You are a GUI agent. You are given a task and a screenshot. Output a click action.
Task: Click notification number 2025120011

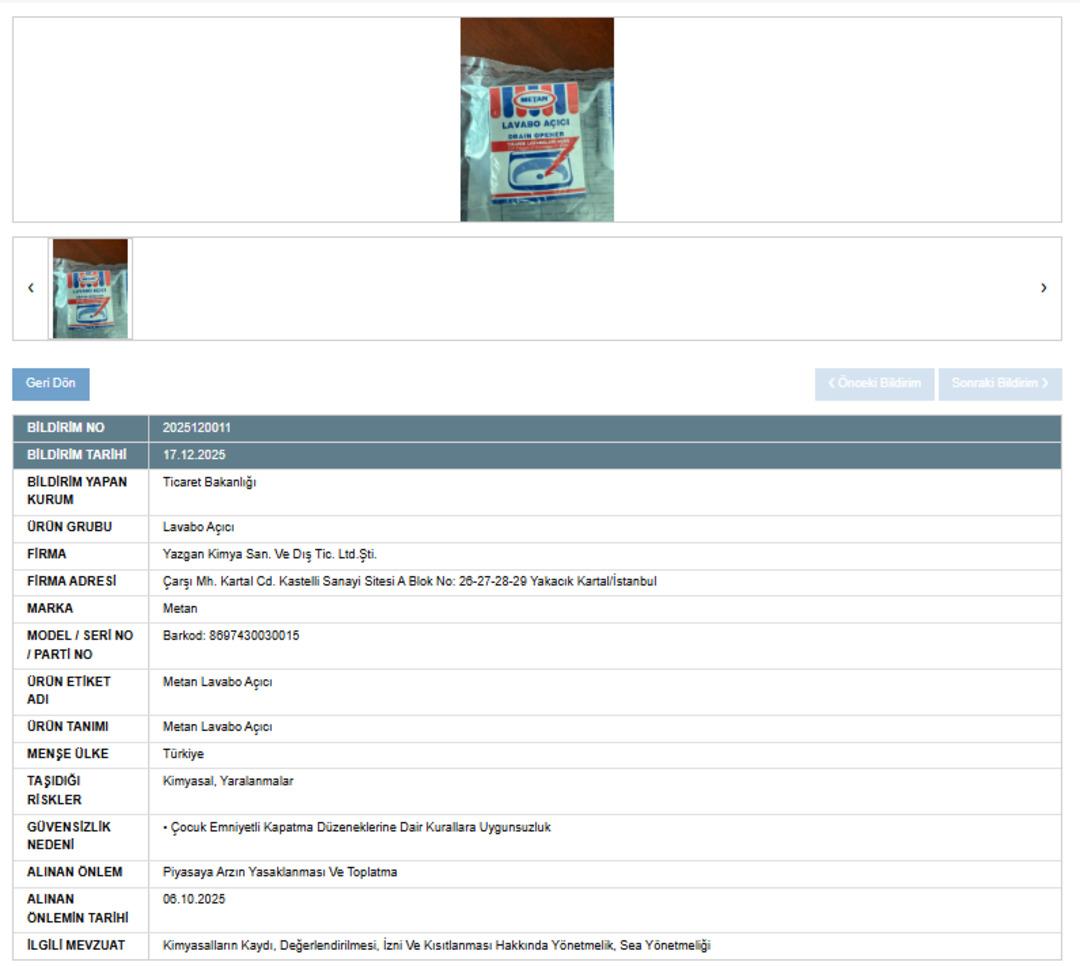click(x=197, y=428)
